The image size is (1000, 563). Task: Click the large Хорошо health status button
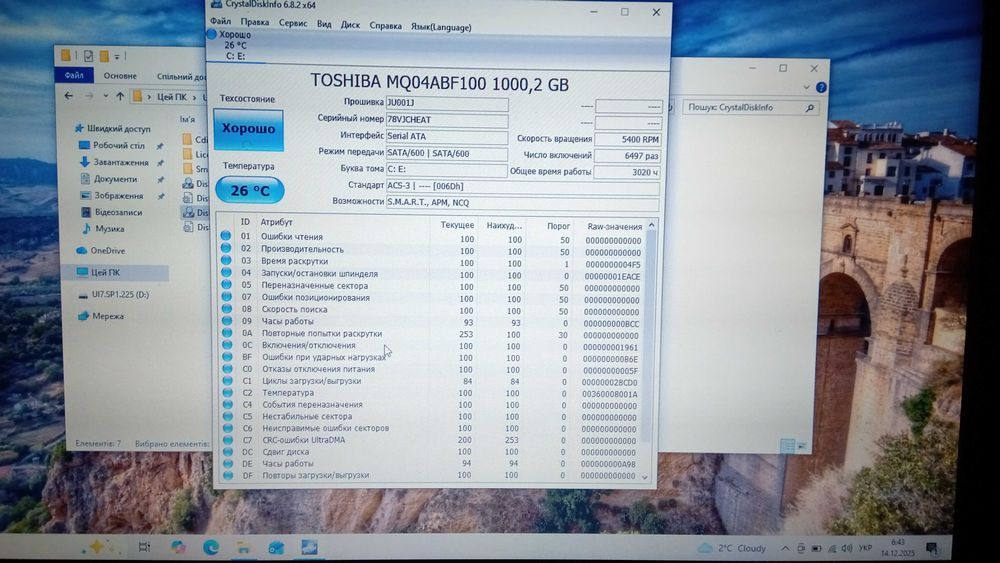248,129
